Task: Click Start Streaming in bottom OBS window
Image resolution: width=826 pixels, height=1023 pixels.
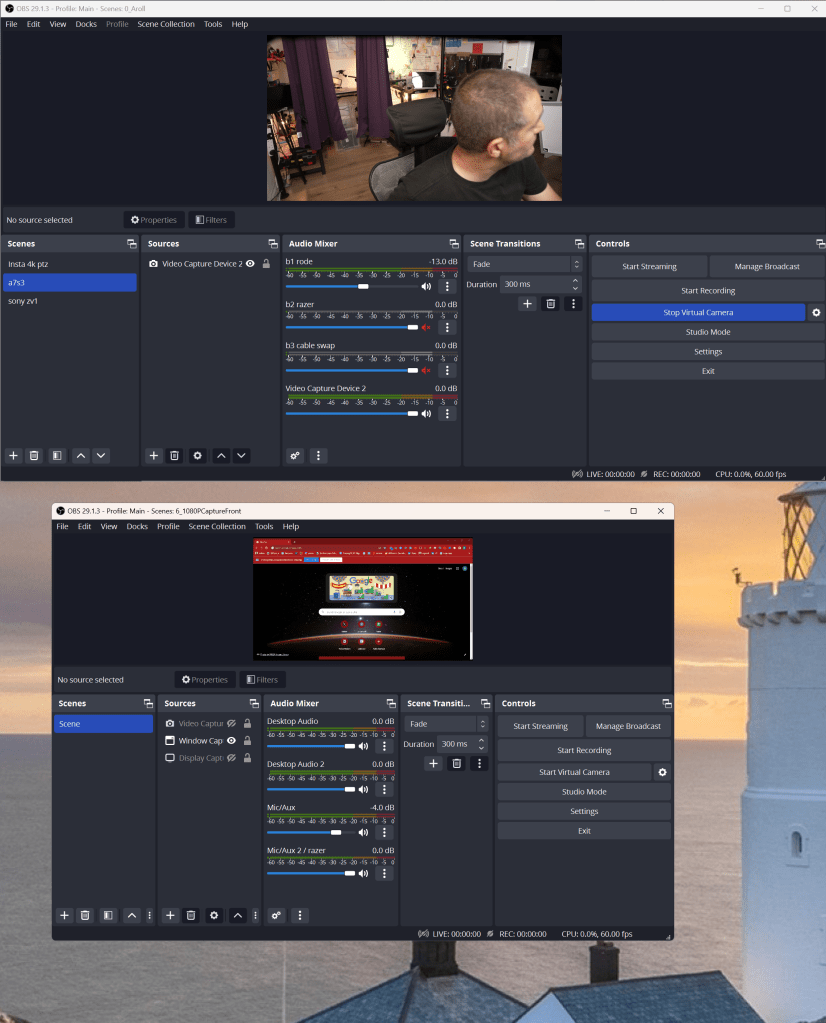Action: [540, 726]
